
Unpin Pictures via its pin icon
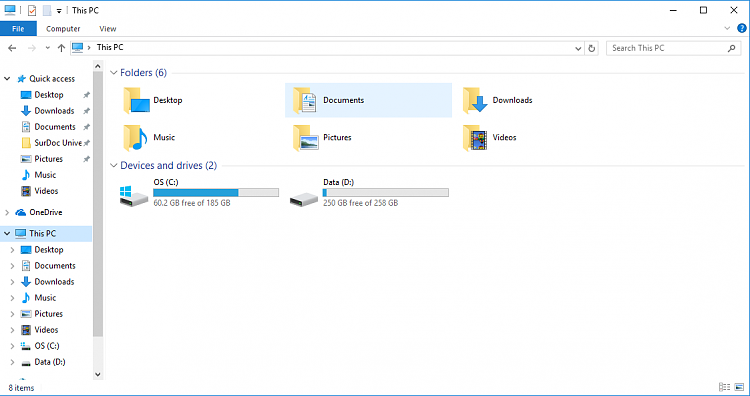[87, 159]
